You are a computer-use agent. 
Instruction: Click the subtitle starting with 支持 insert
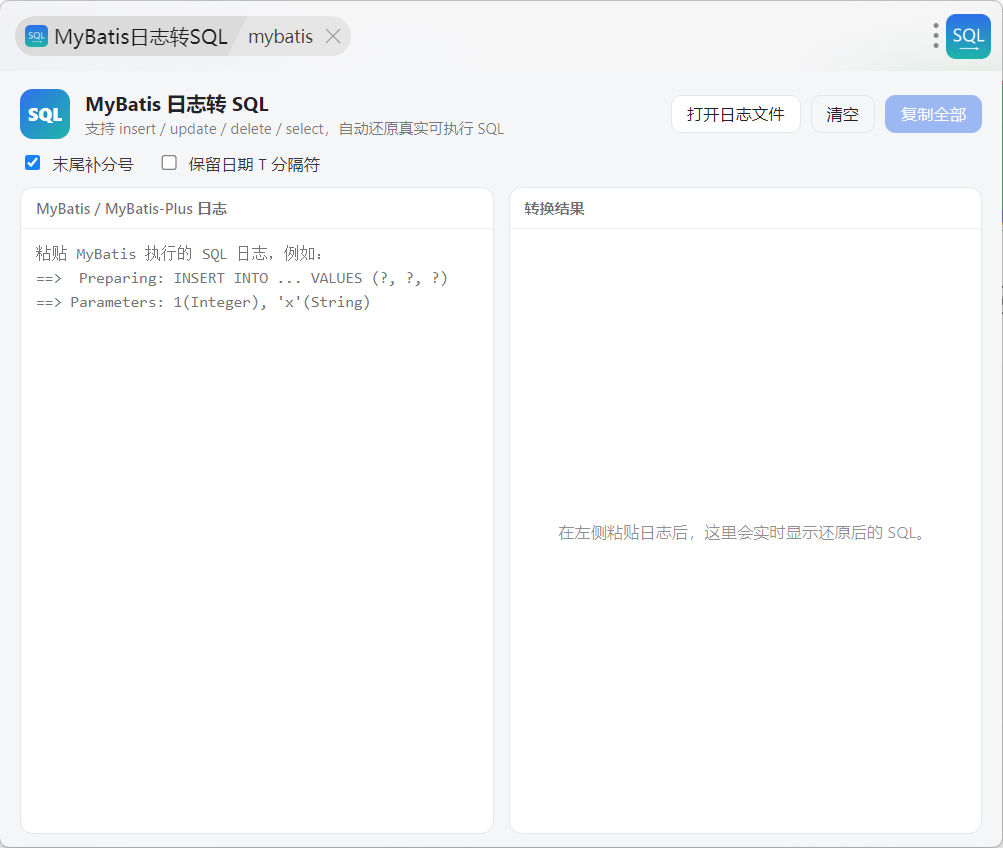pos(294,129)
